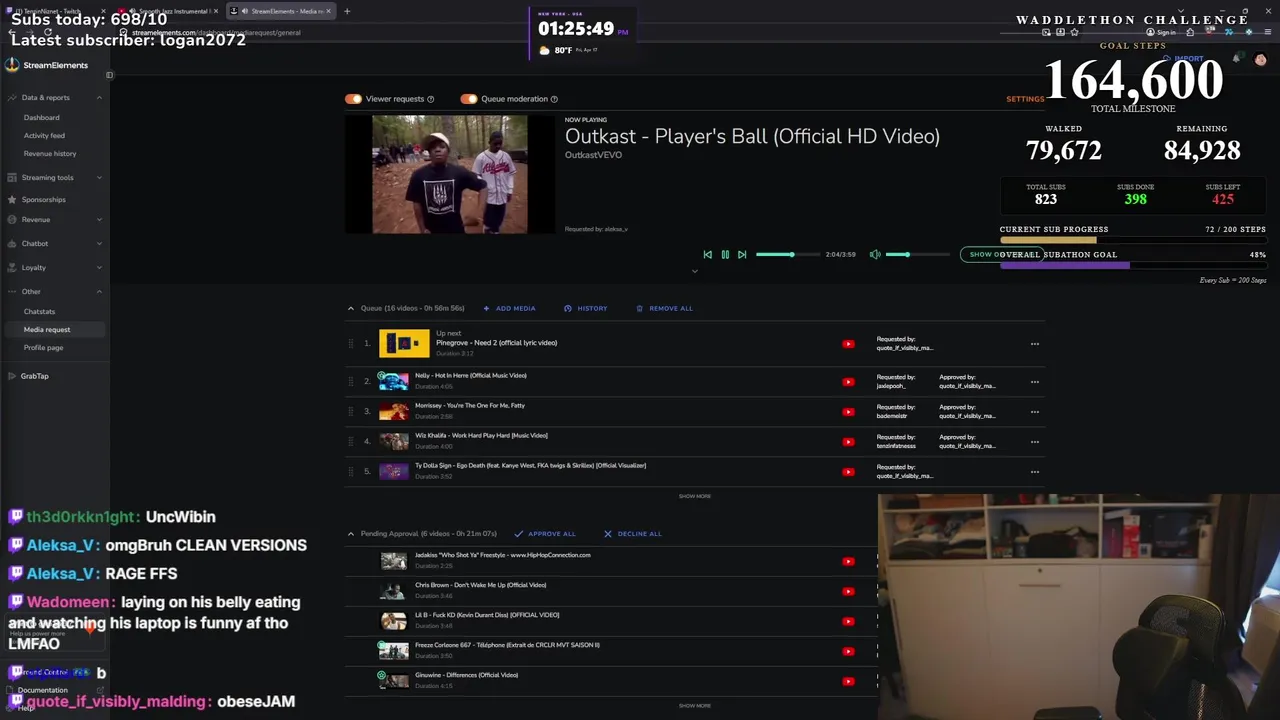Open YouTube link for Nelly row
This screenshot has height=720, width=1280.
pyautogui.click(x=848, y=382)
